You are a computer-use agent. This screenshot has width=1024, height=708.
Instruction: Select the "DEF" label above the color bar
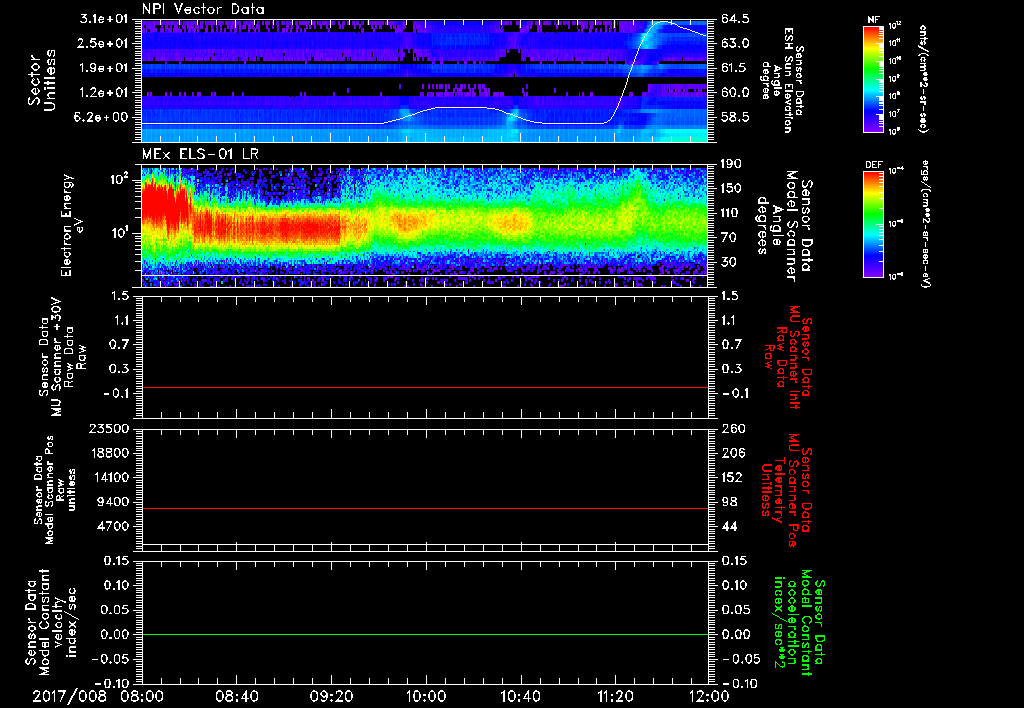coord(873,165)
